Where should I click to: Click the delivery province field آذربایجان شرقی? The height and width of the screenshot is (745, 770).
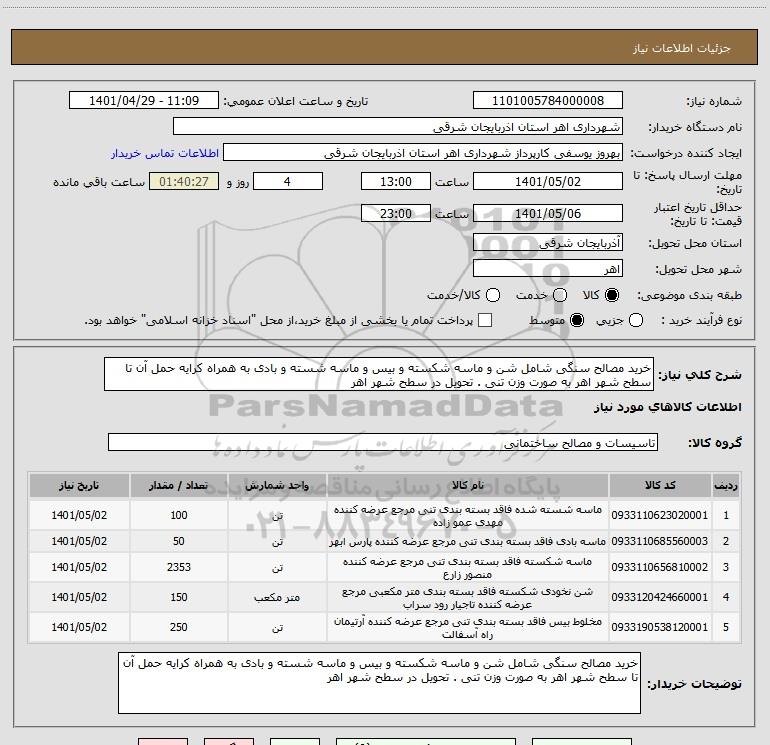[548, 243]
